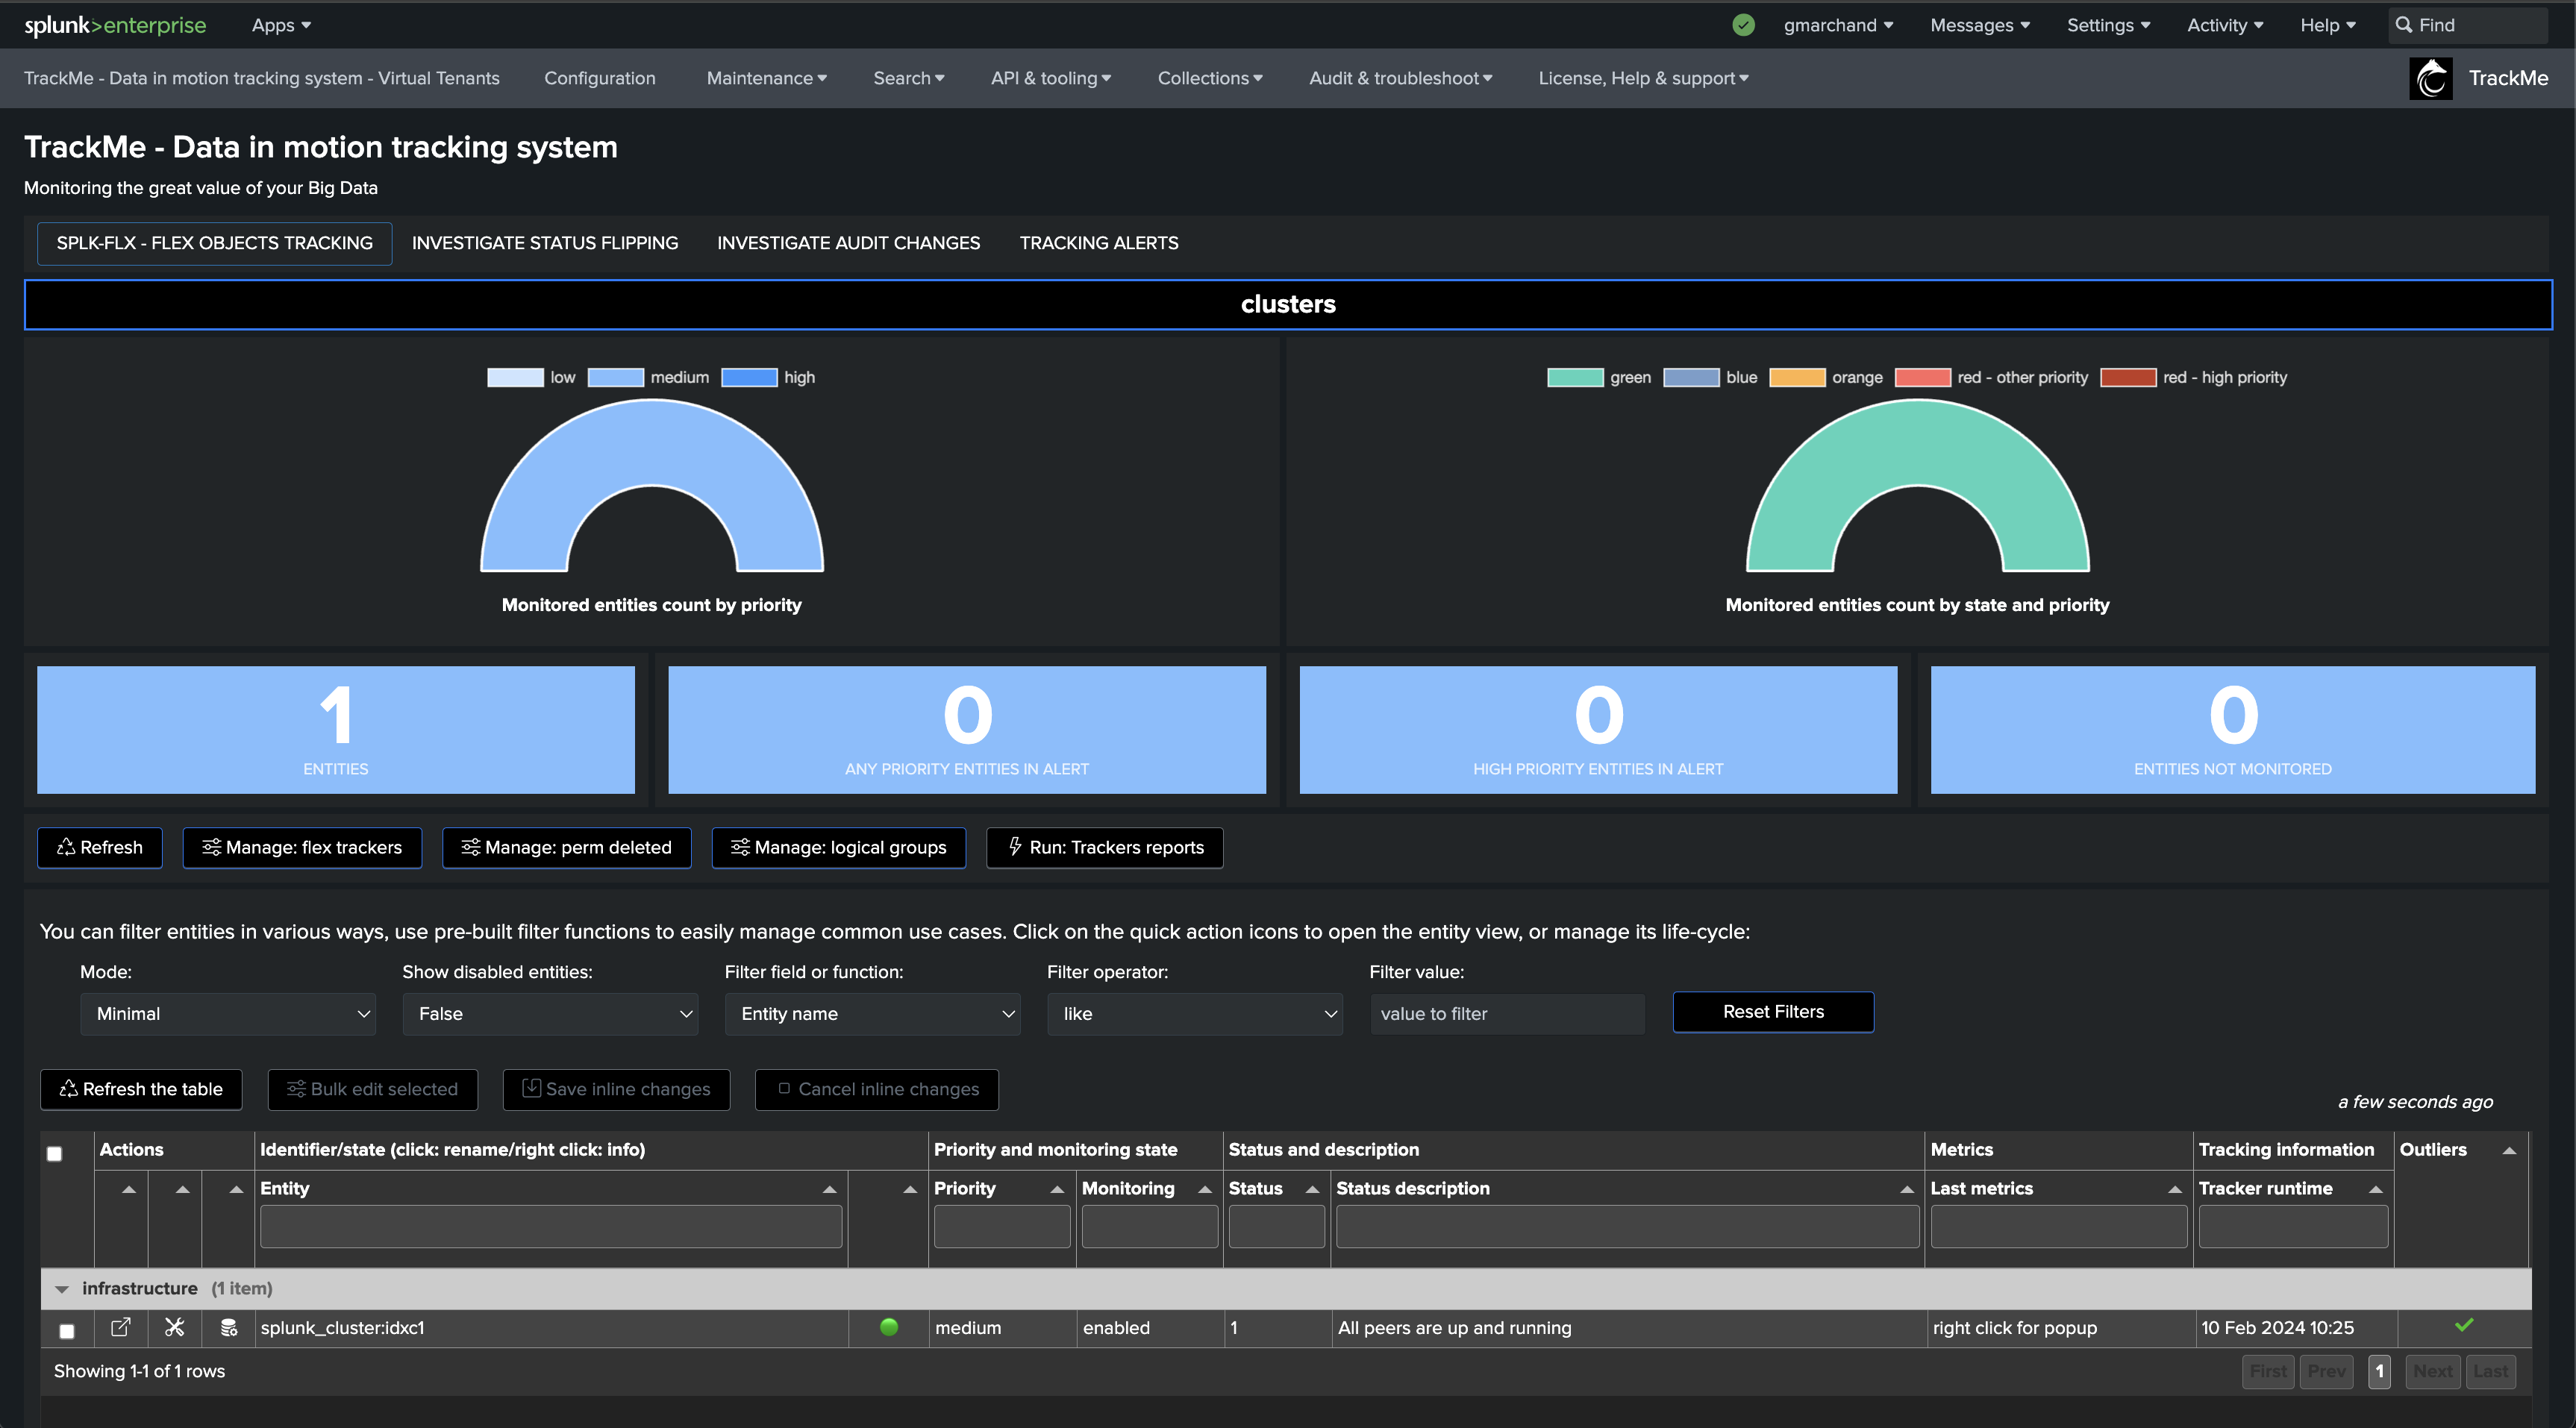
Task: Click the green status circle for splunk_cluster:idxc1
Action: click(888, 1327)
